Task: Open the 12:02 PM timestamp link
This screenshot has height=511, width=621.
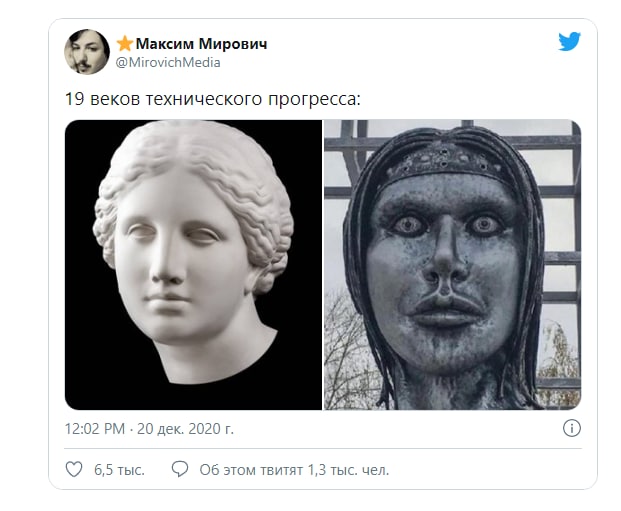Action: pyautogui.click(x=95, y=429)
